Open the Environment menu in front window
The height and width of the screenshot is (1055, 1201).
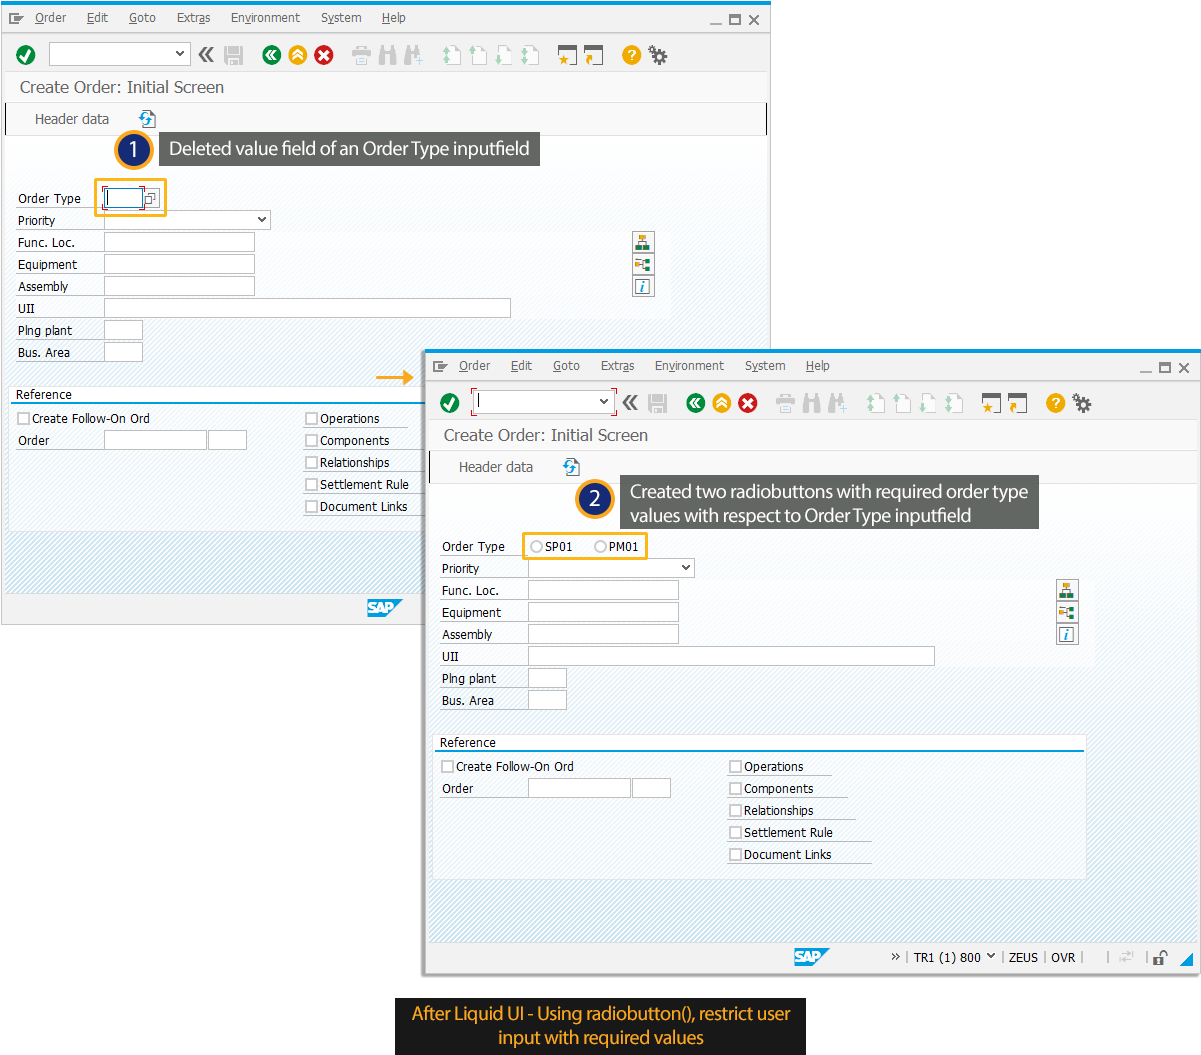click(x=689, y=366)
